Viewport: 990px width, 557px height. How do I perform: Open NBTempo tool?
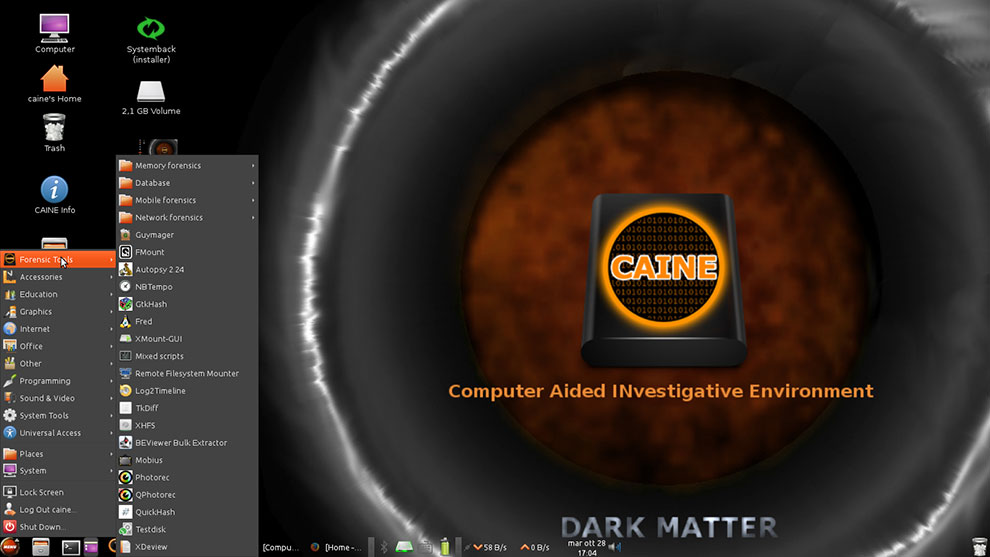pyautogui.click(x=187, y=287)
